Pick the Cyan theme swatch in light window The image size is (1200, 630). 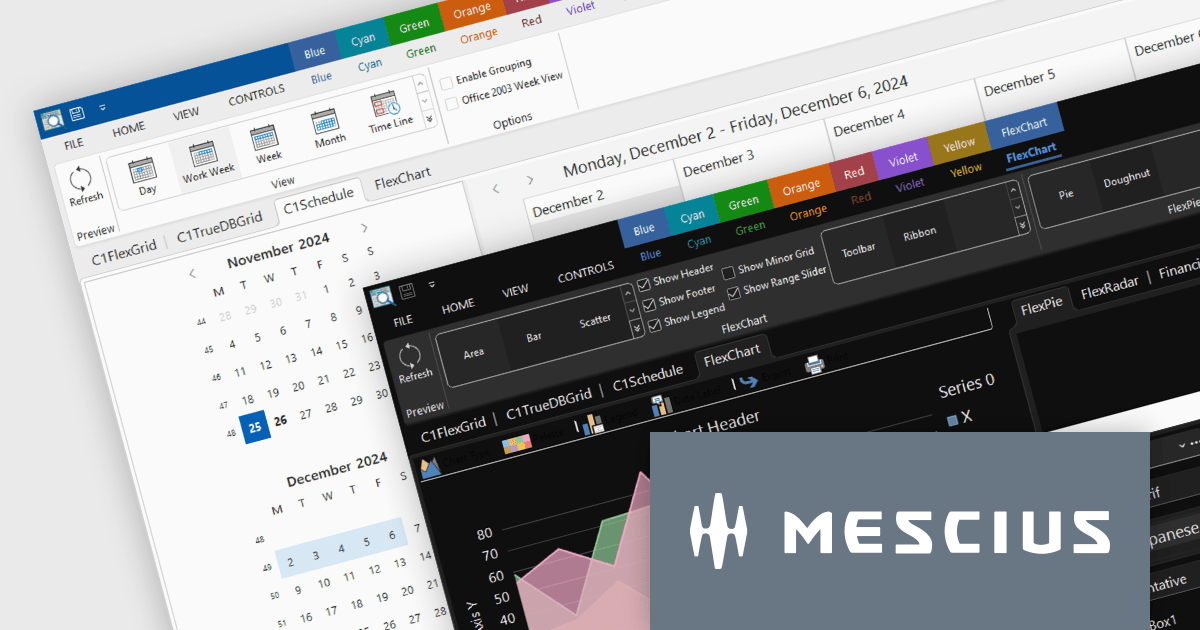[362, 40]
